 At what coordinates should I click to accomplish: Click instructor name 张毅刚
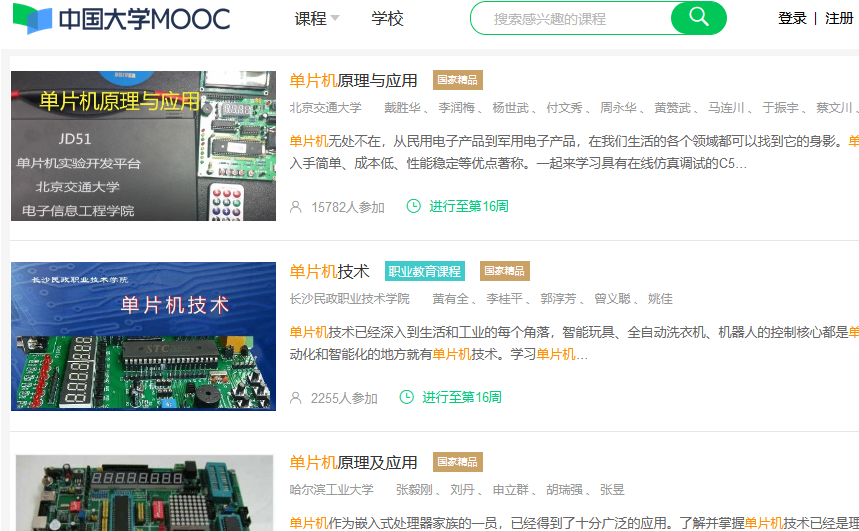click(414, 489)
